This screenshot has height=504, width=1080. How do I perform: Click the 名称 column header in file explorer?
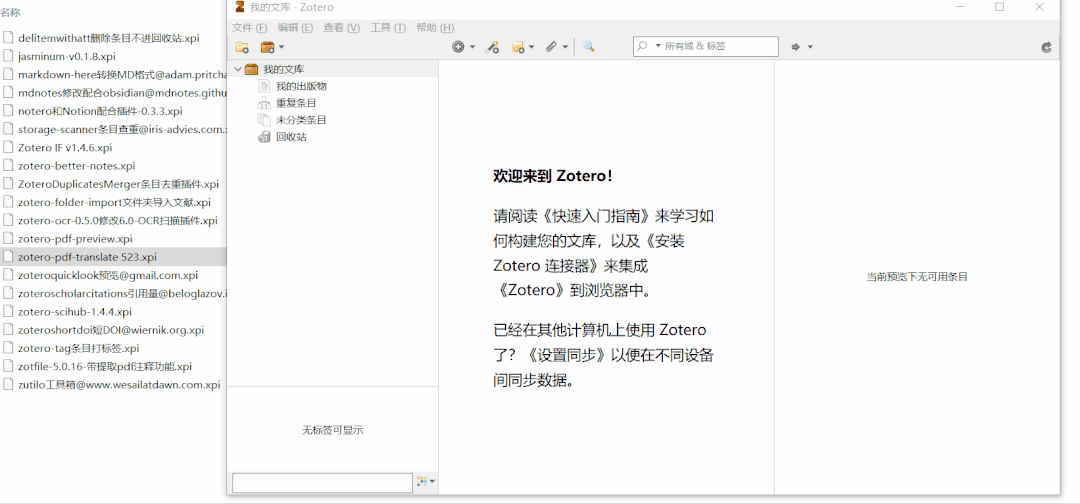10,12
